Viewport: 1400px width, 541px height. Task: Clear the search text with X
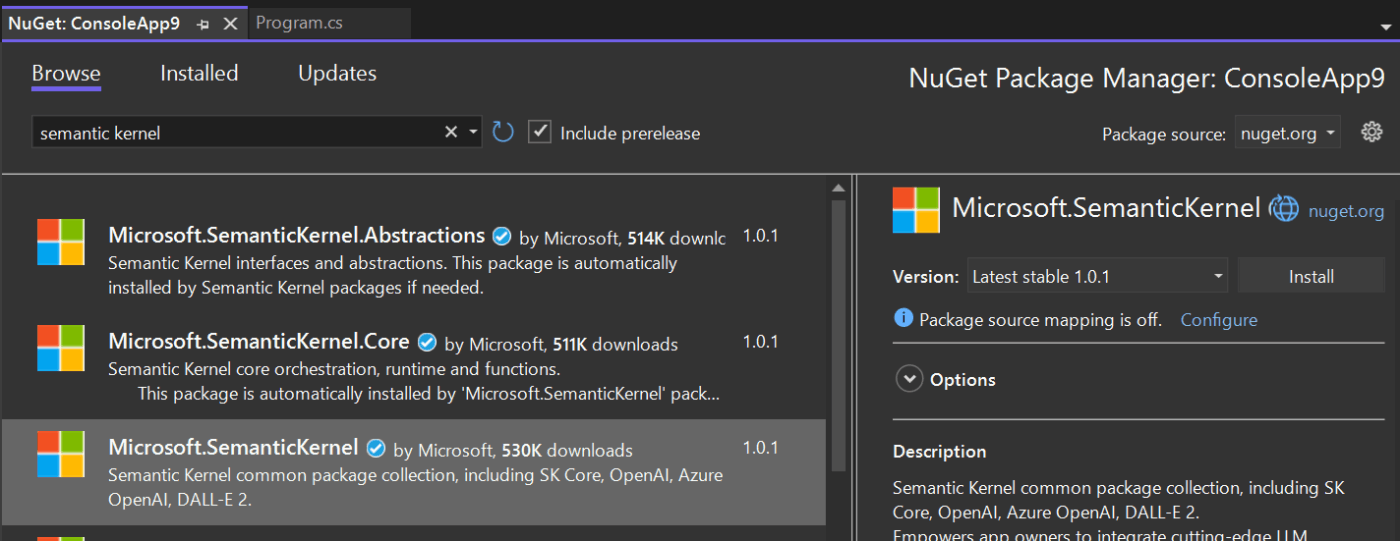click(x=451, y=132)
